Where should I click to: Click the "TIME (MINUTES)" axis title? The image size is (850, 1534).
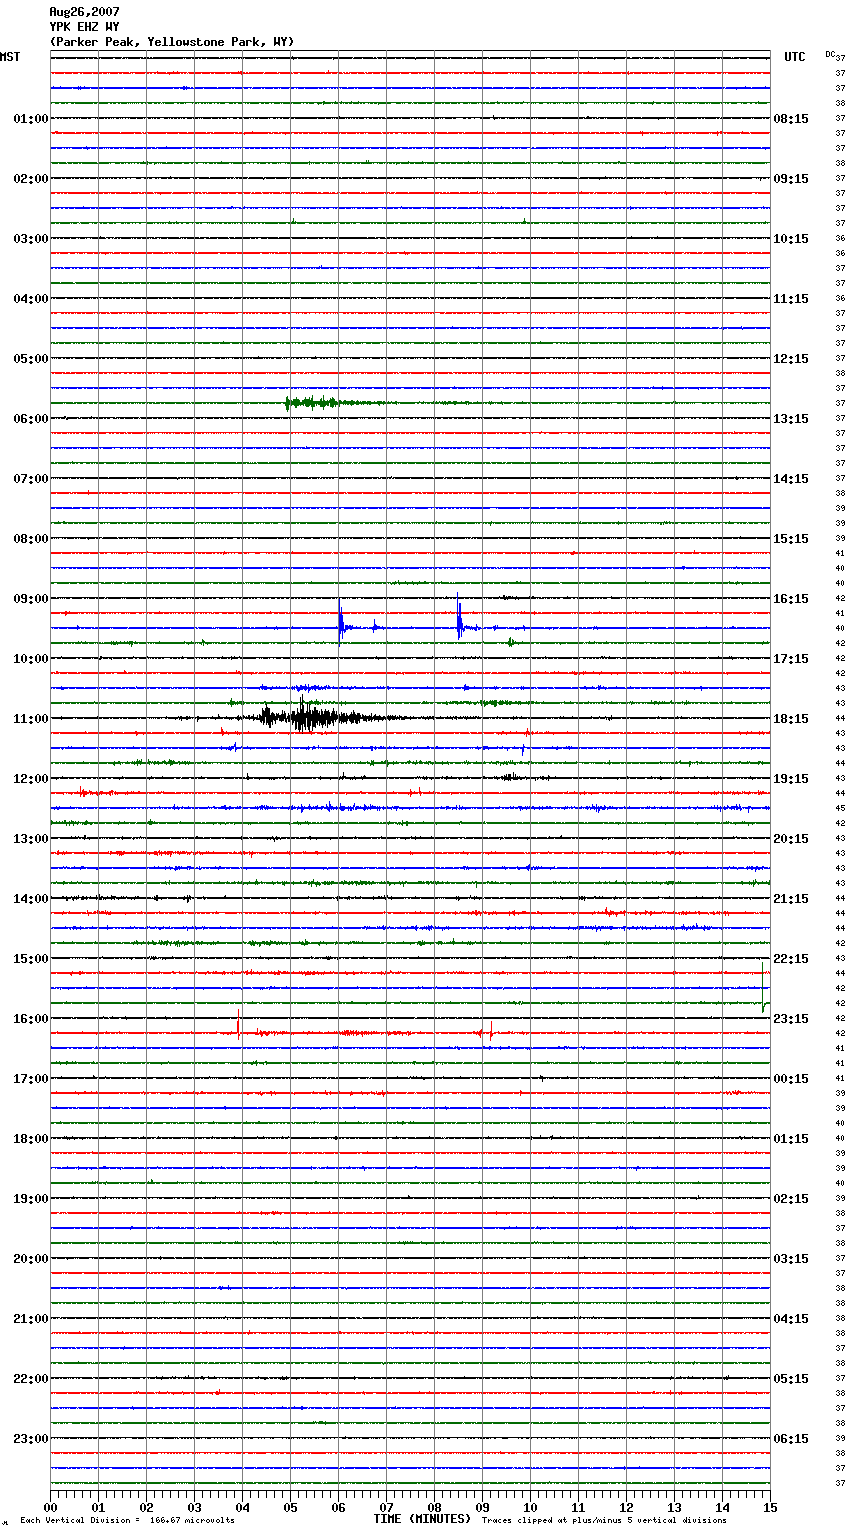422,1519
